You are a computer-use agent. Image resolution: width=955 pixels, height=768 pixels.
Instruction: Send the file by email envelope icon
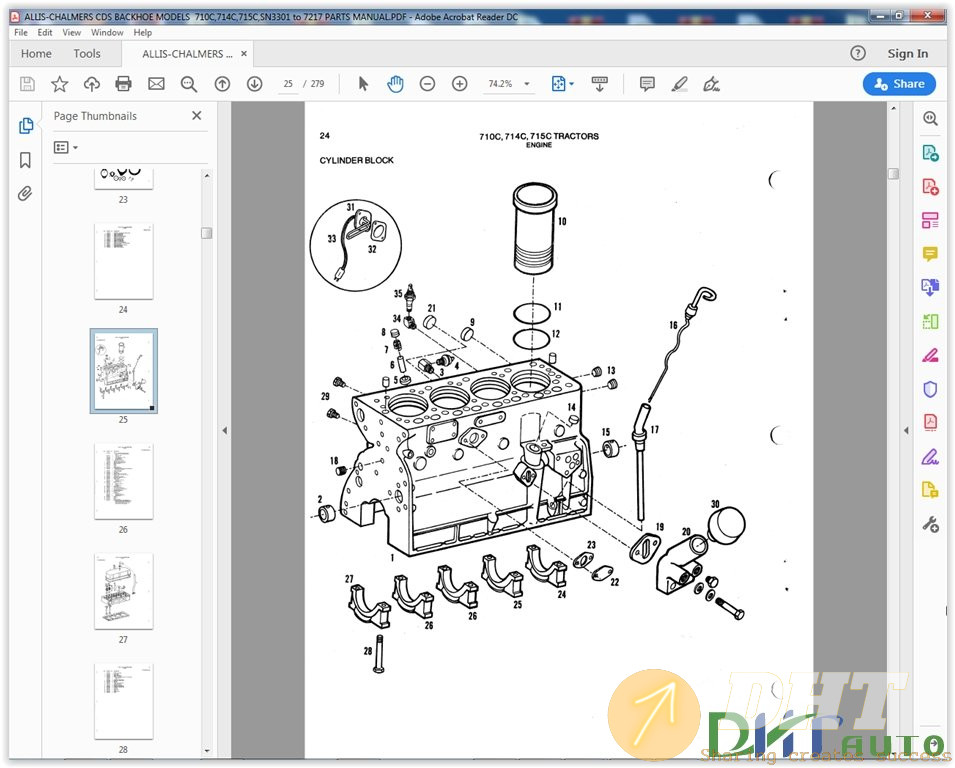click(x=157, y=84)
